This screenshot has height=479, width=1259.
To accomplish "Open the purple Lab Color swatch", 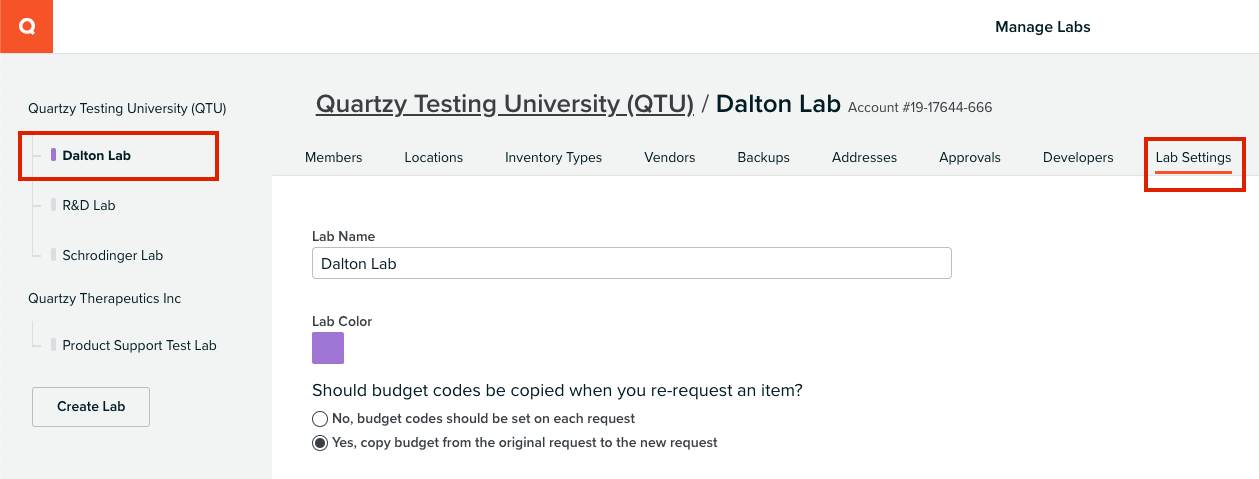I will pos(328,348).
